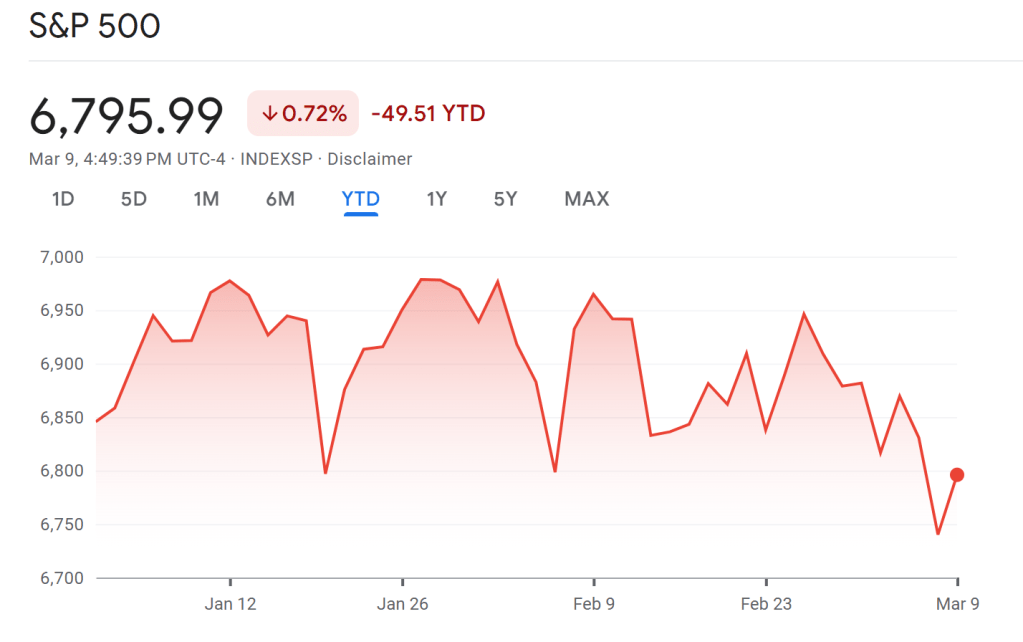This screenshot has height=642, width=1023.
Task: Select the 1D time range tab
Action: click(x=63, y=199)
